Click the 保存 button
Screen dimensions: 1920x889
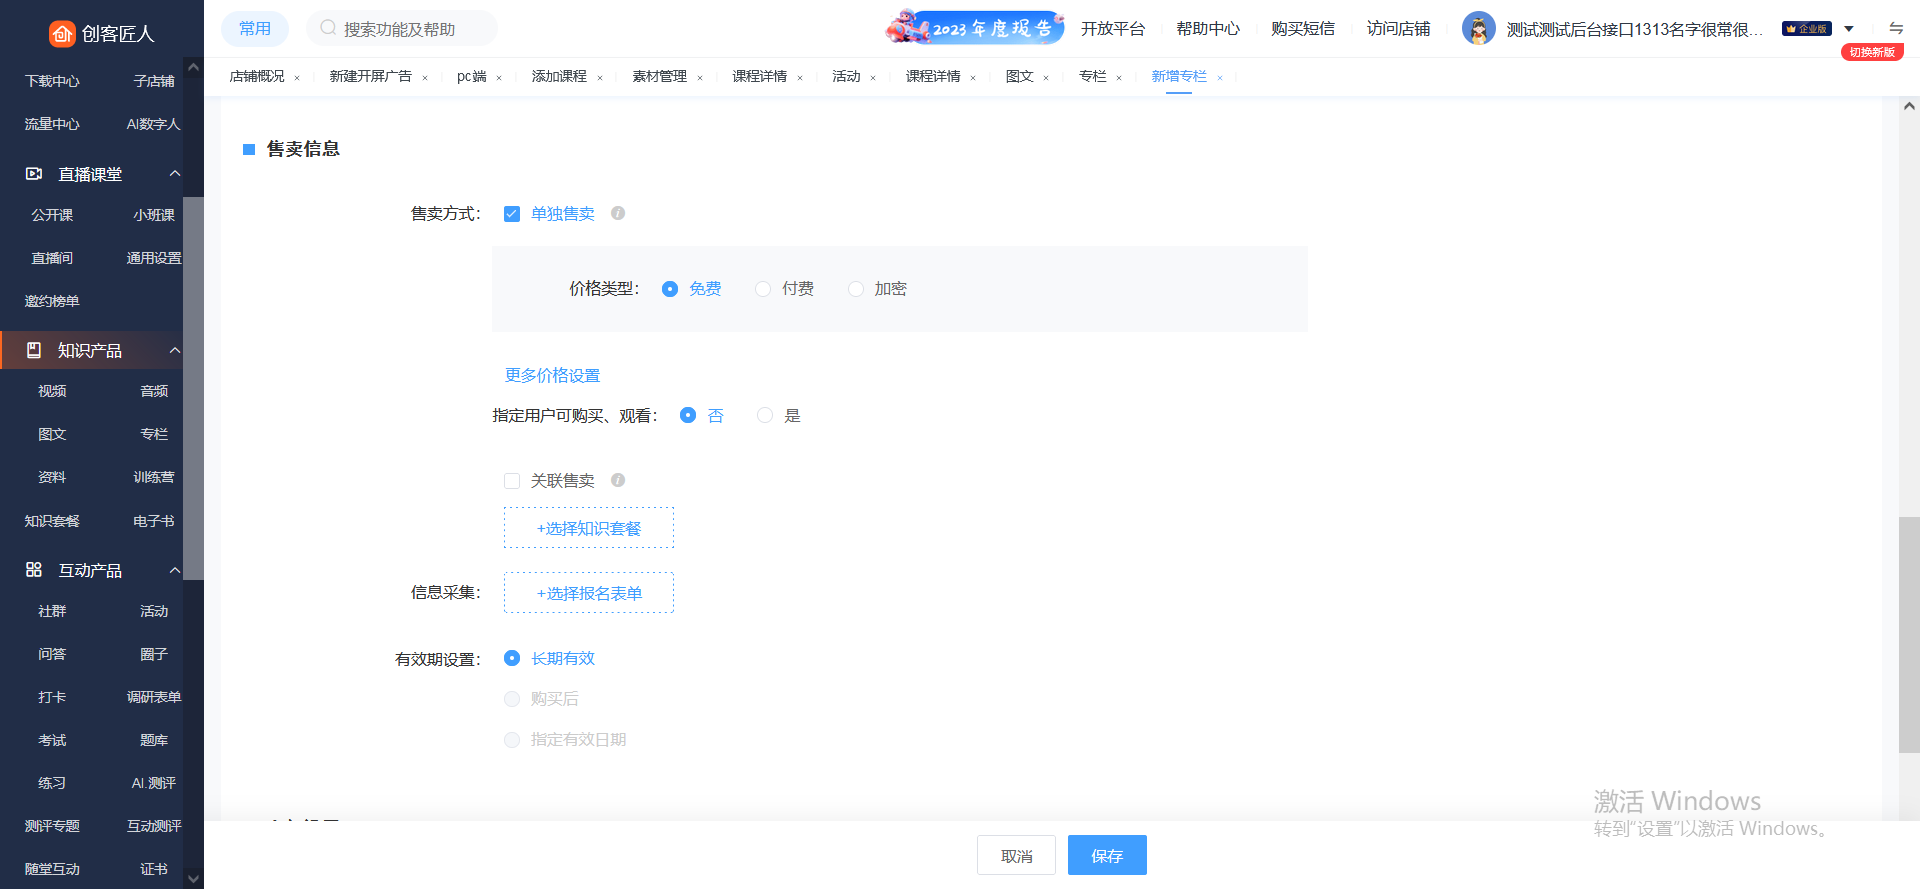(x=1106, y=856)
